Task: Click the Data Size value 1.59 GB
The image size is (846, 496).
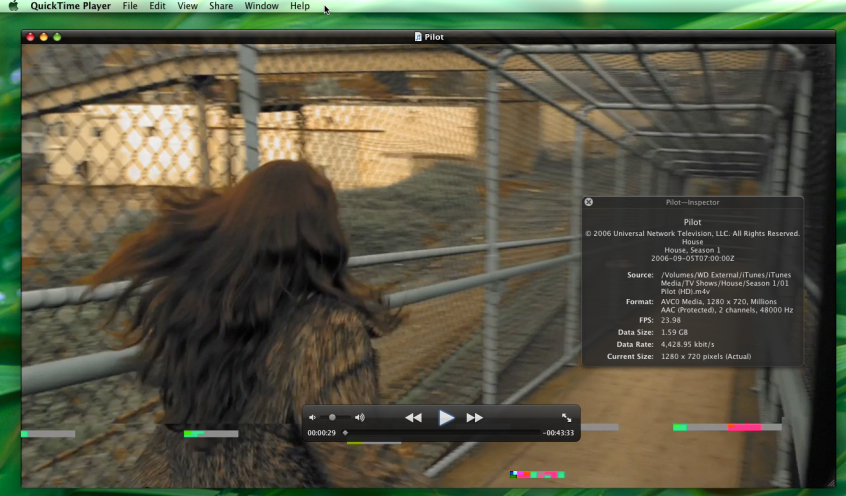Action: [674, 332]
